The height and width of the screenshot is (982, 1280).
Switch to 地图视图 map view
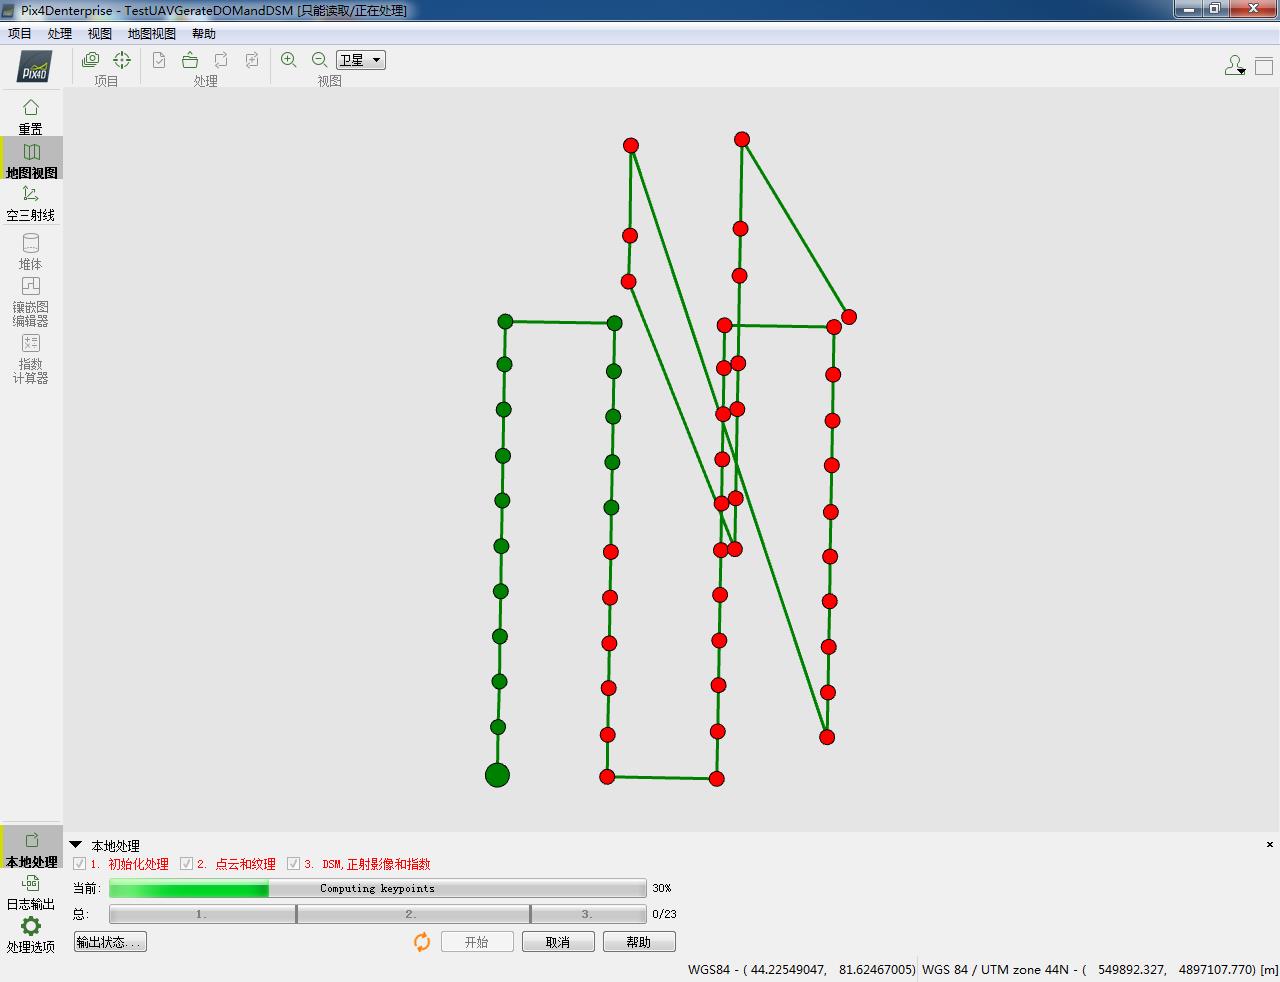click(31, 160)
